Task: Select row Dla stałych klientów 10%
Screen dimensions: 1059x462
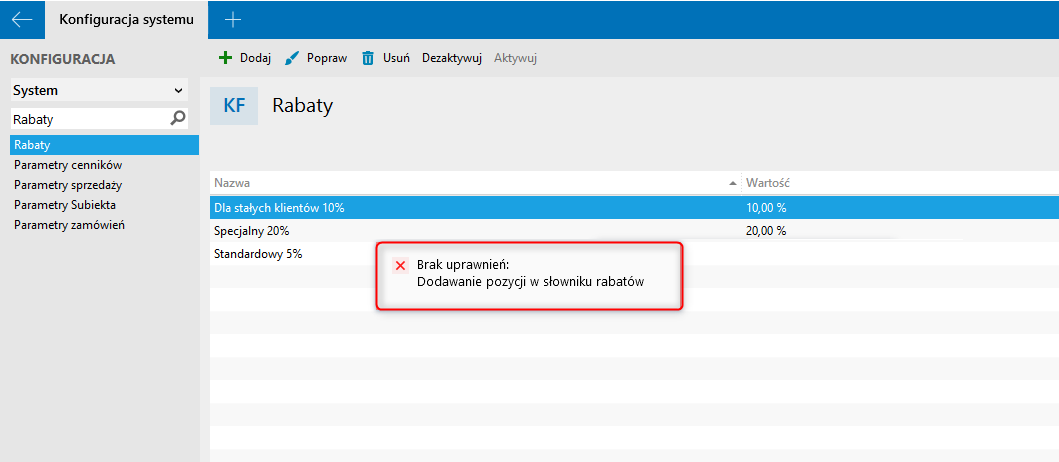Action: click(x=634, y=207)
